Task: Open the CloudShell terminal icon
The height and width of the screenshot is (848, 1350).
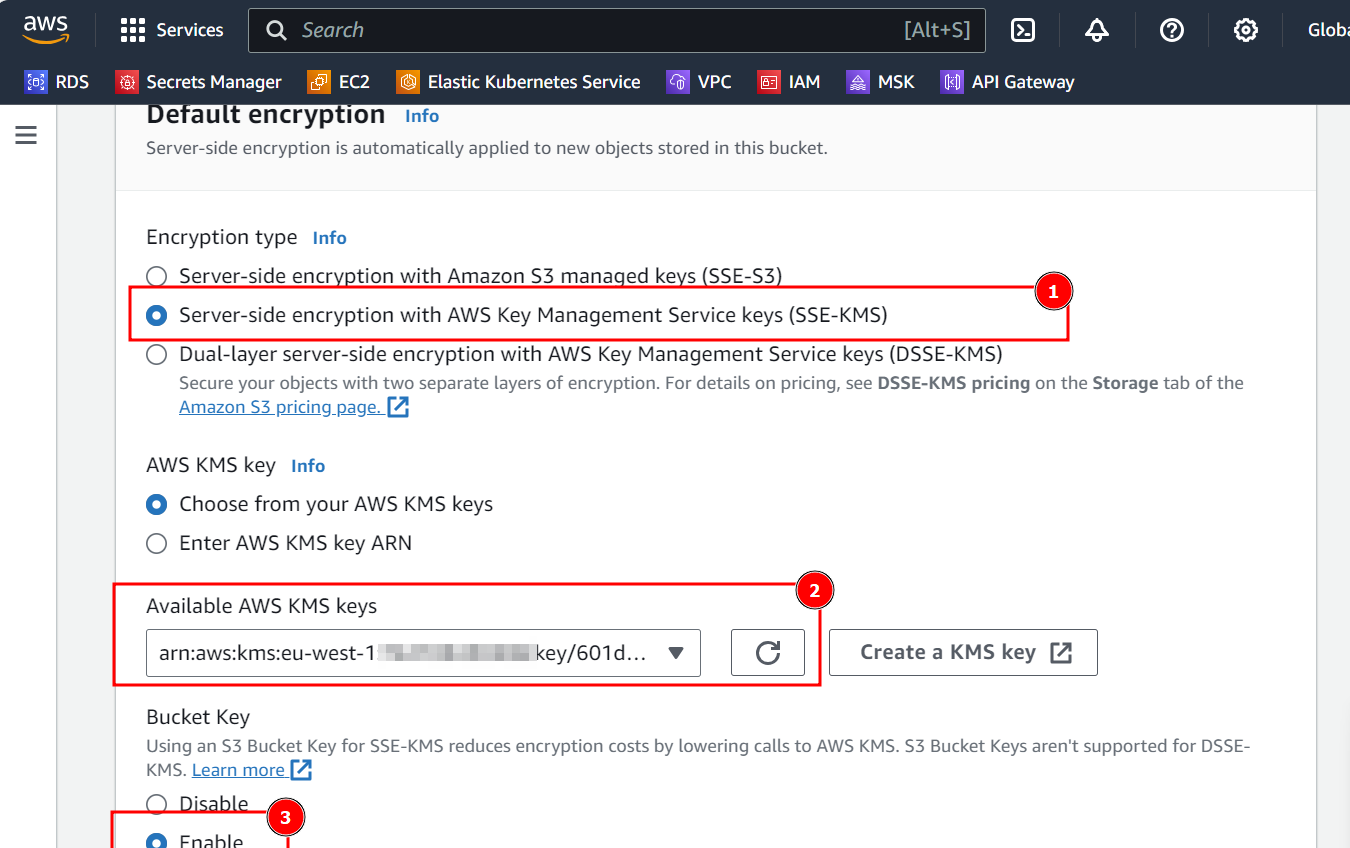Action: [x=1023, y=30]
